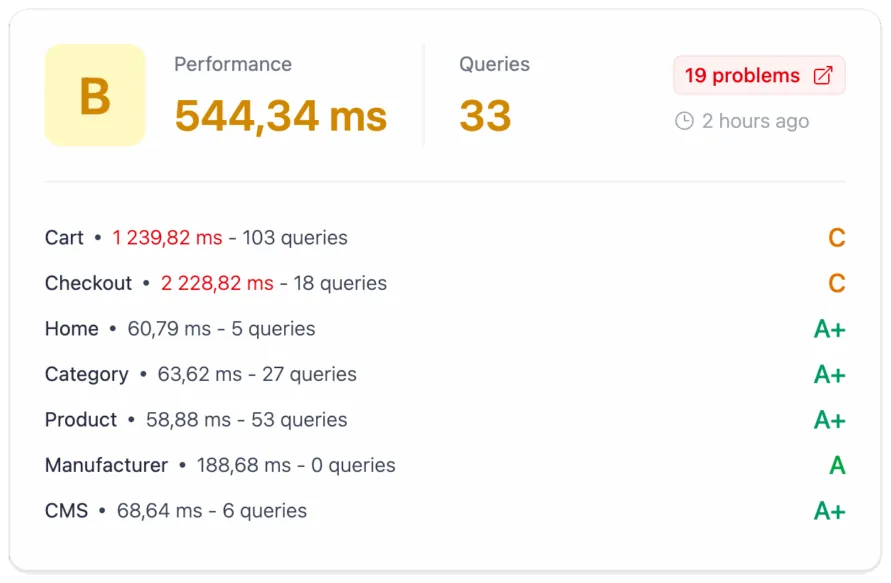Click the C grade on the Checkout row
This screenshot has width=891, height=583.
836,283
